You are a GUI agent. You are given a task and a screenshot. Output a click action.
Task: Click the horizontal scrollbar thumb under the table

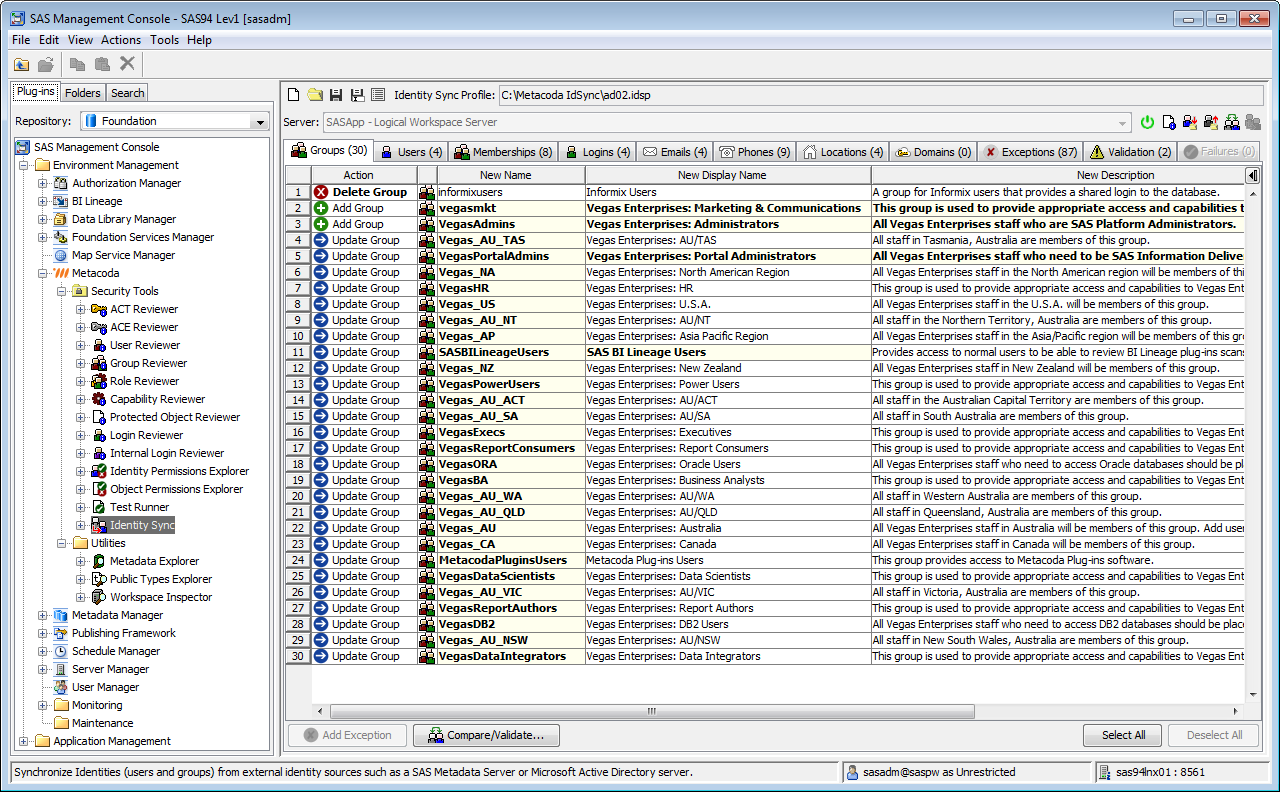pos(651,711)
